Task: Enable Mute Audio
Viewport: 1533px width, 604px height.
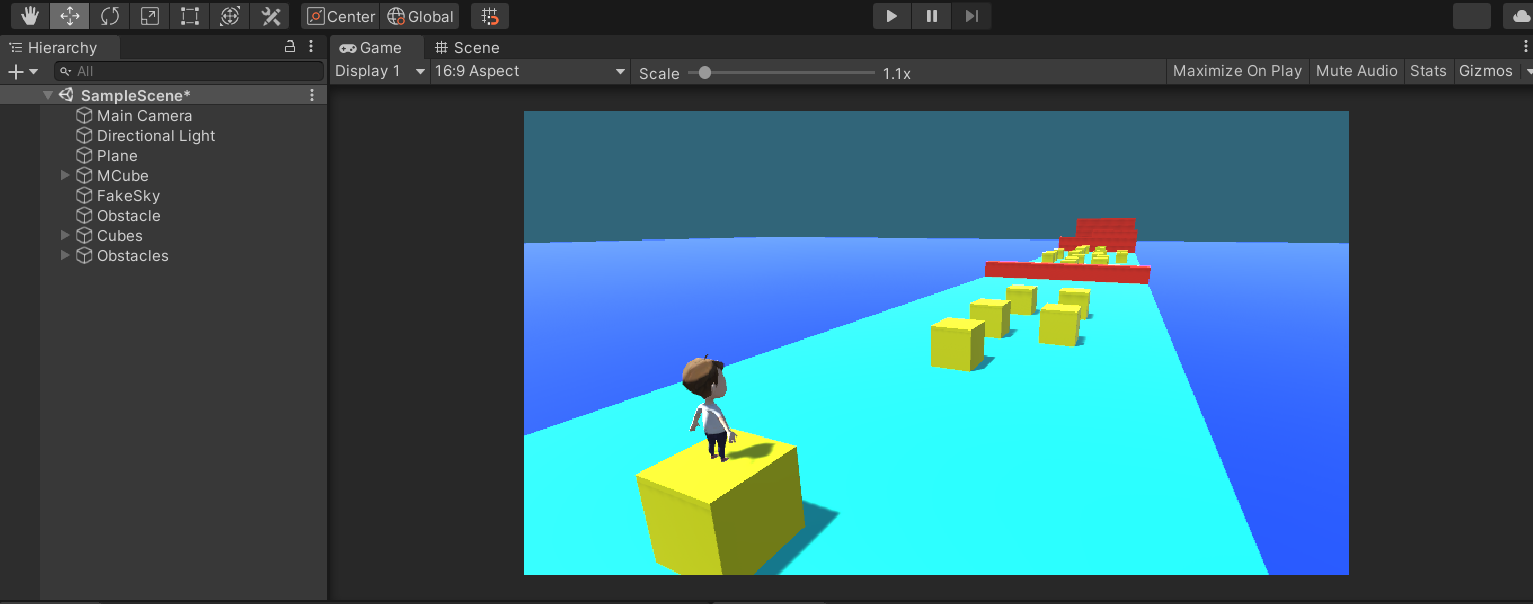Action: tap(1356, 71)
